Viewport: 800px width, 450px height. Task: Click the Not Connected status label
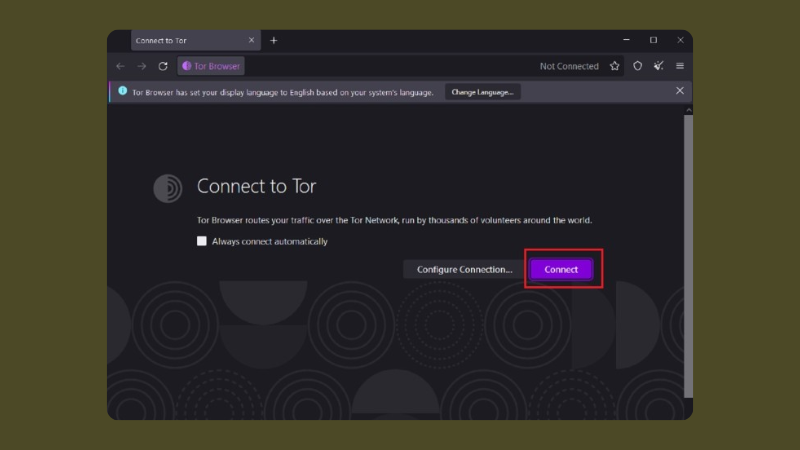pyautogui.click(x=569, y=66)
